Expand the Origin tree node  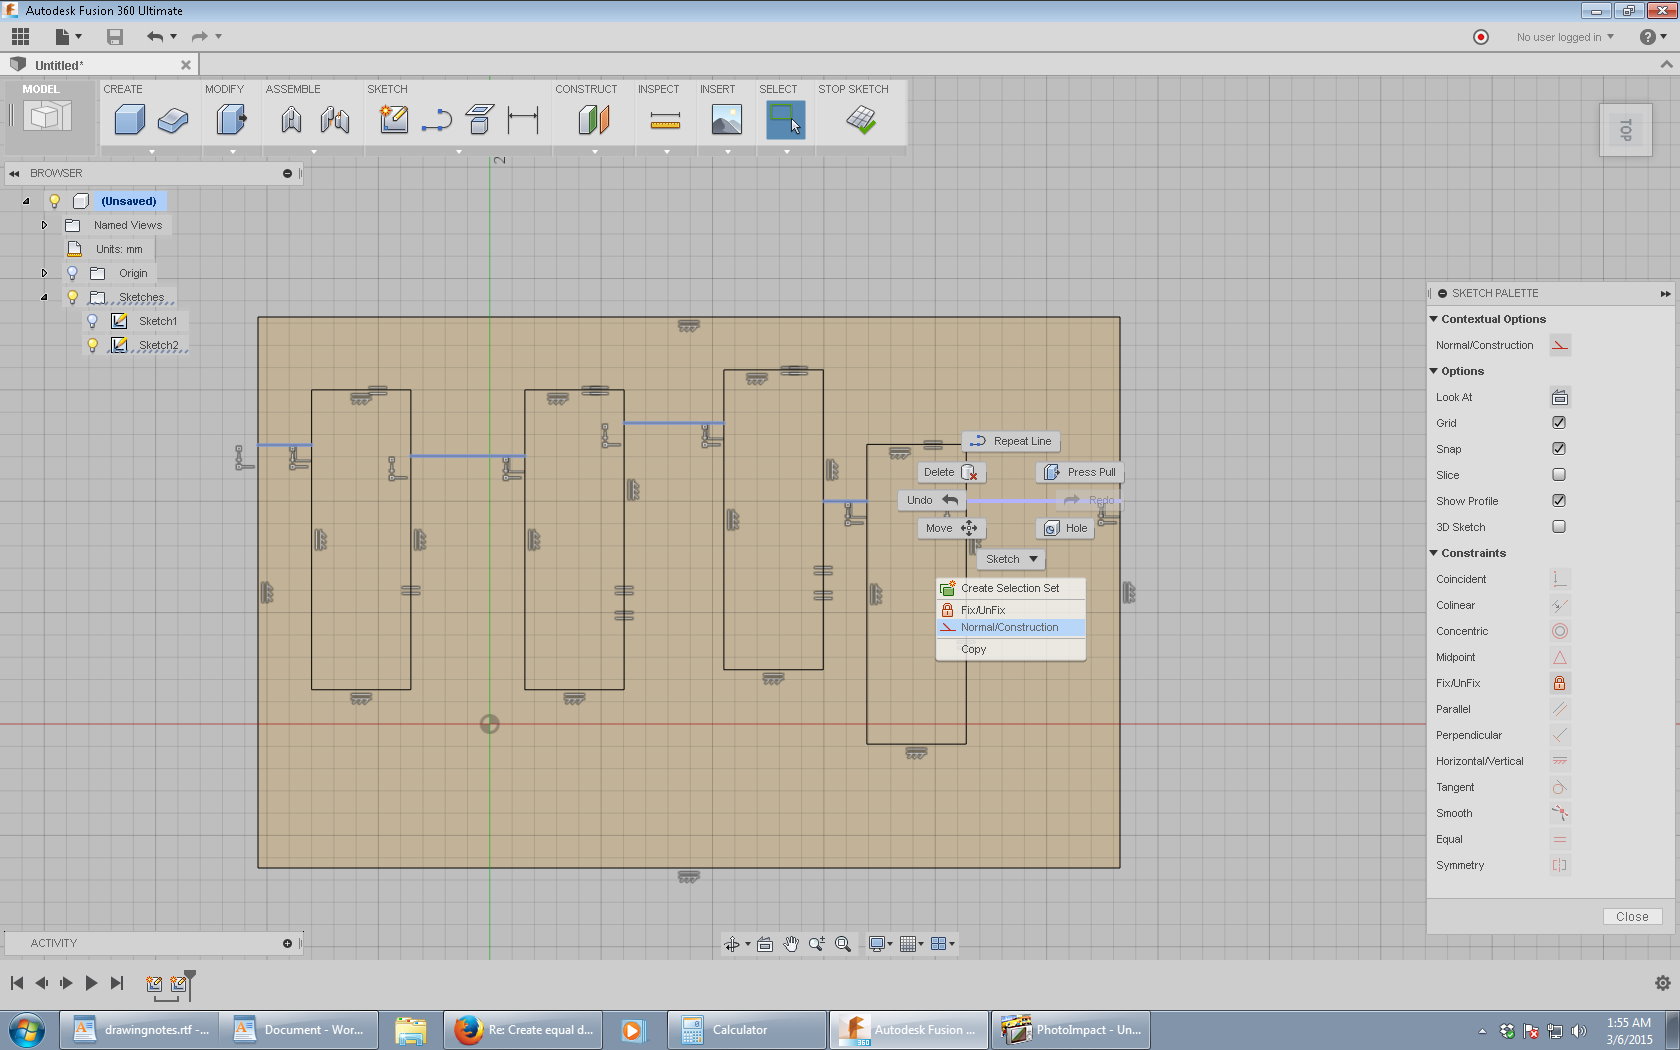pyautogui.click(x=44, y=273)
